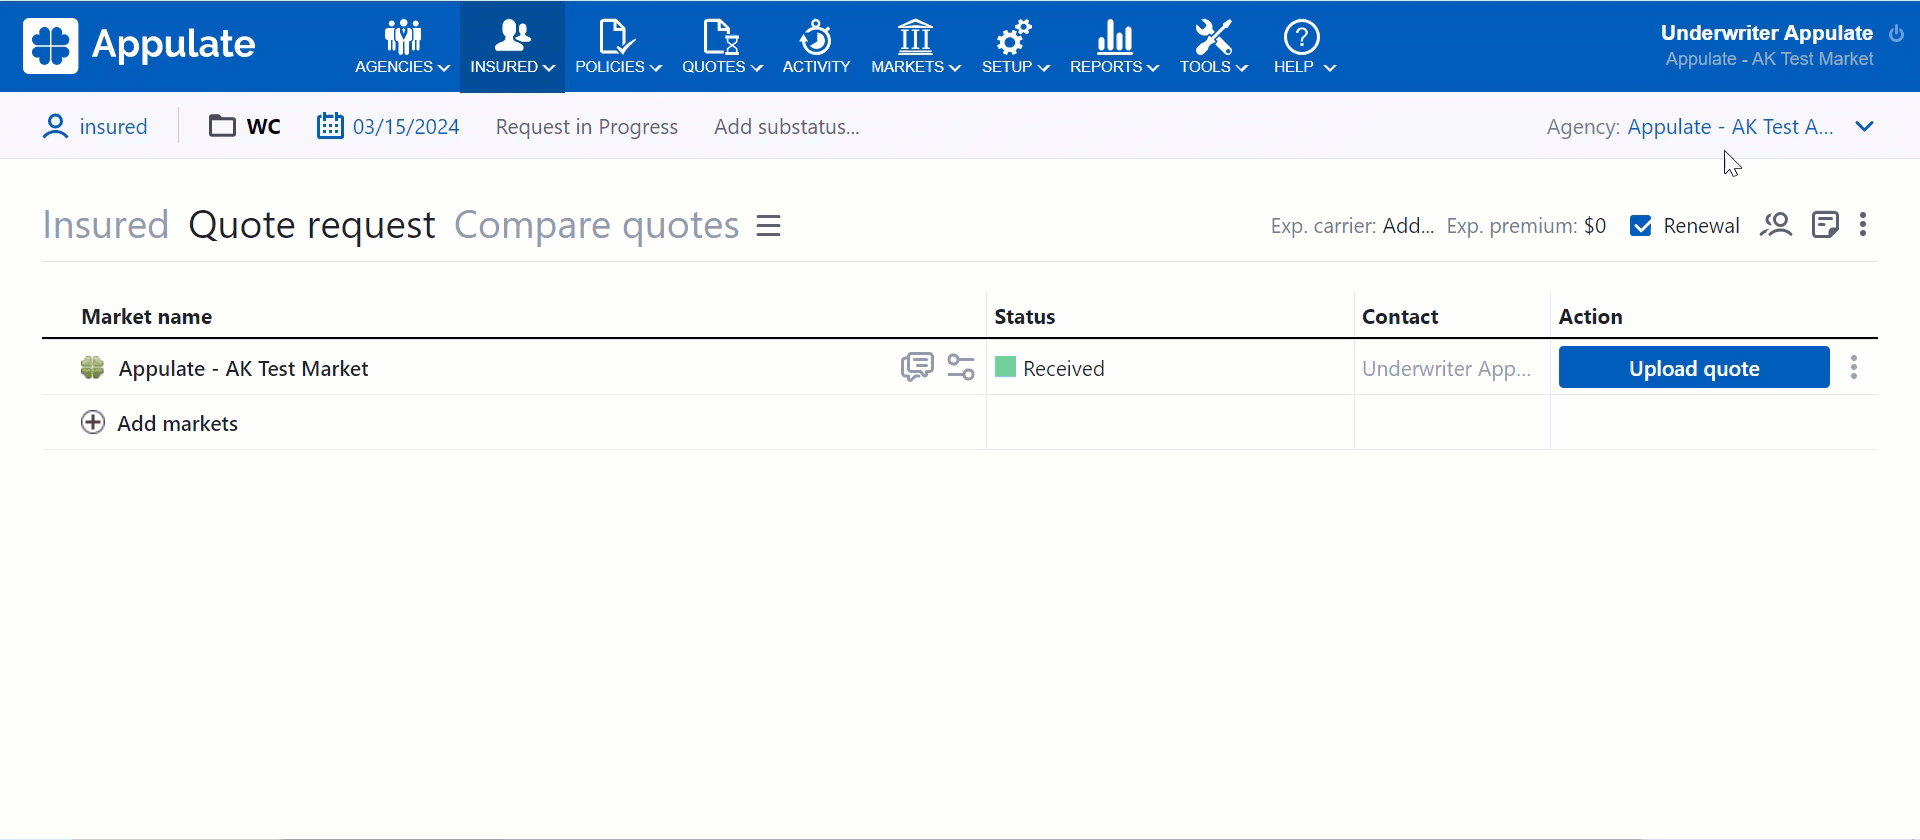
Task: Click the assigned users icon near Renewal
Action: click(x=1776, y=225)
